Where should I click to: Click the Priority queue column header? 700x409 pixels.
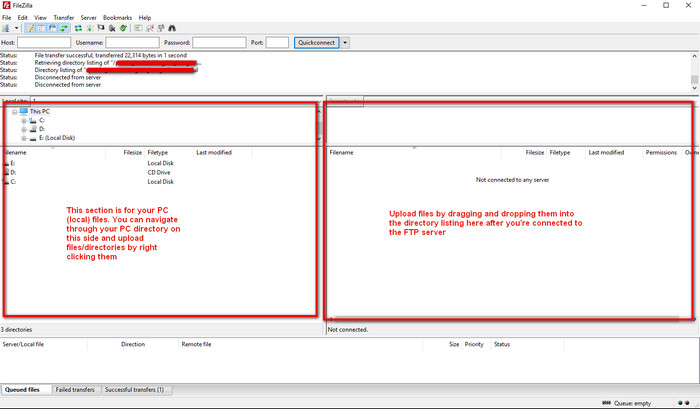[475, 344]
